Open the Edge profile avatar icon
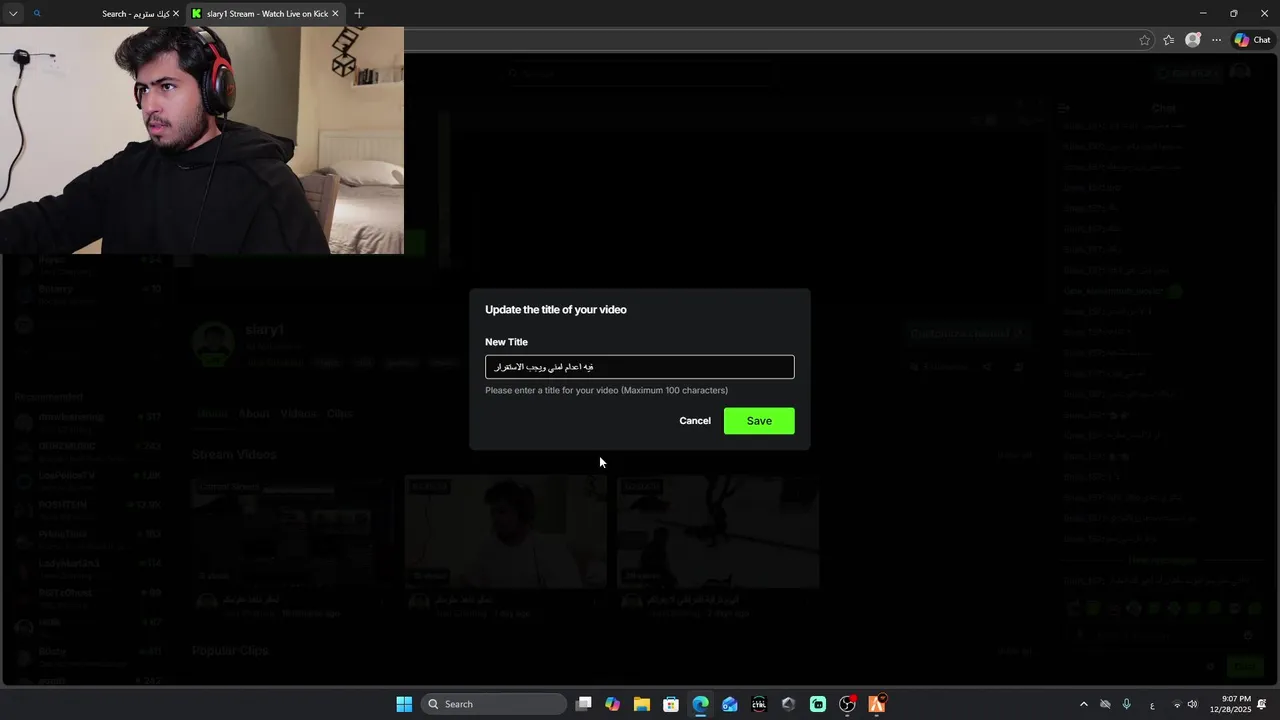This screenshot has width=1280, height=720. click(1192, 40)
